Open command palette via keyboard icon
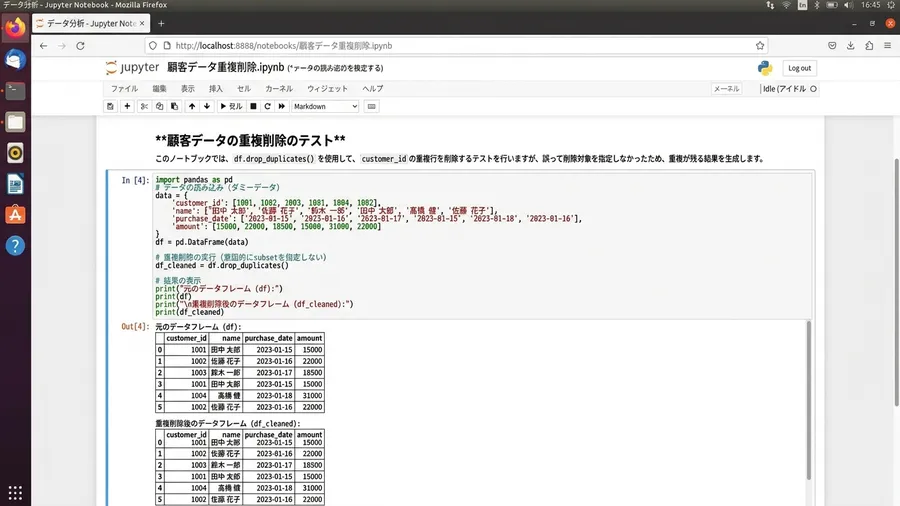This screenshot has width=900, height=506. (x=371, y=106)
